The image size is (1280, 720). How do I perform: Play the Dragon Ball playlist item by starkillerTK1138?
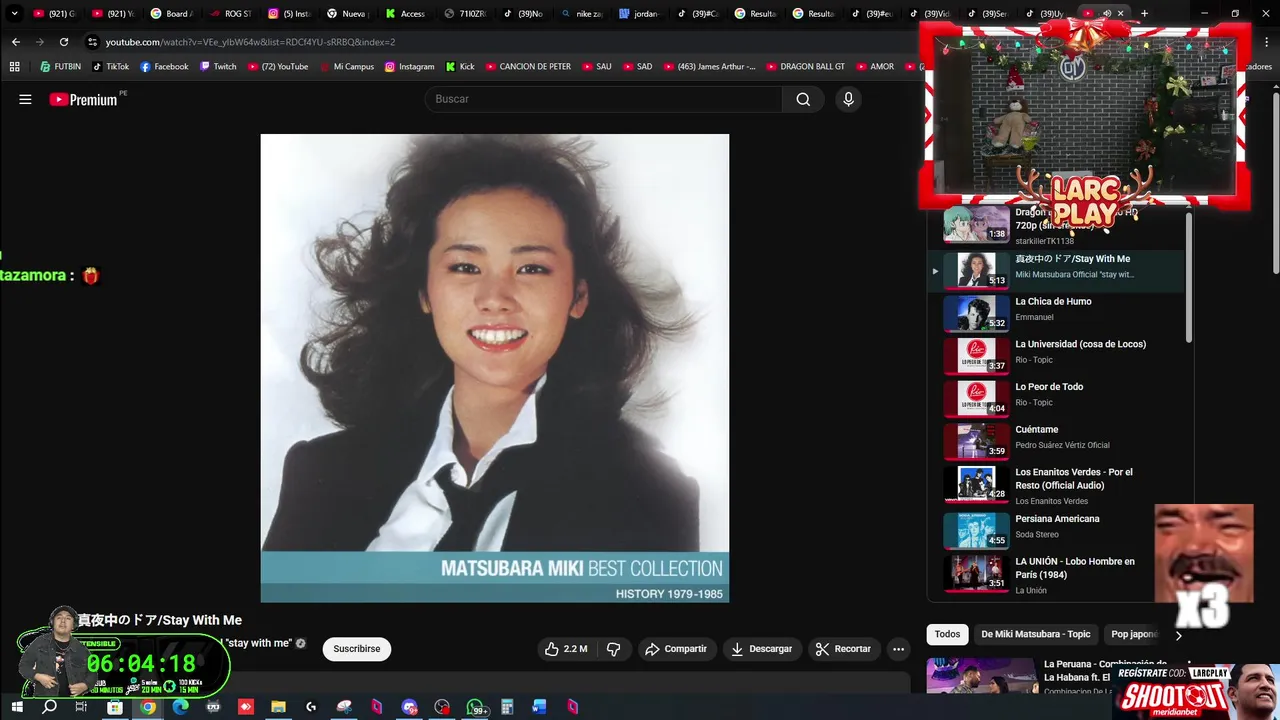[x=1055, y=226]
